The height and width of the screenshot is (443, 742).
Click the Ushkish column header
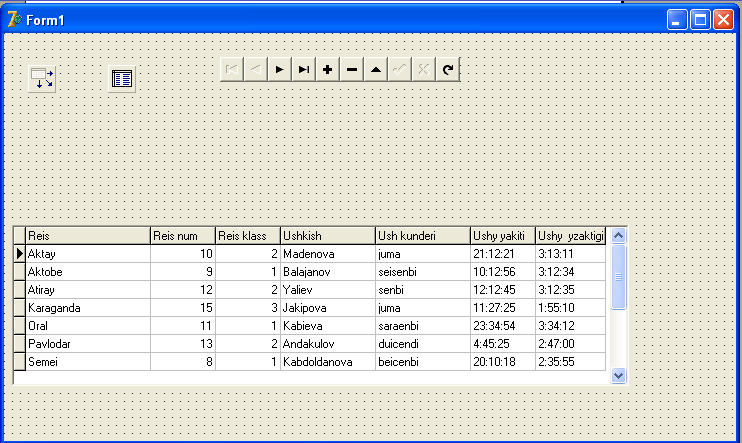tap(328, 236)
